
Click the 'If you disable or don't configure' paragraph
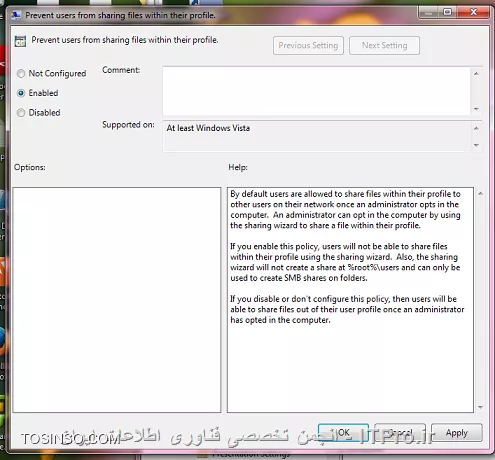(x=347, y=309)
